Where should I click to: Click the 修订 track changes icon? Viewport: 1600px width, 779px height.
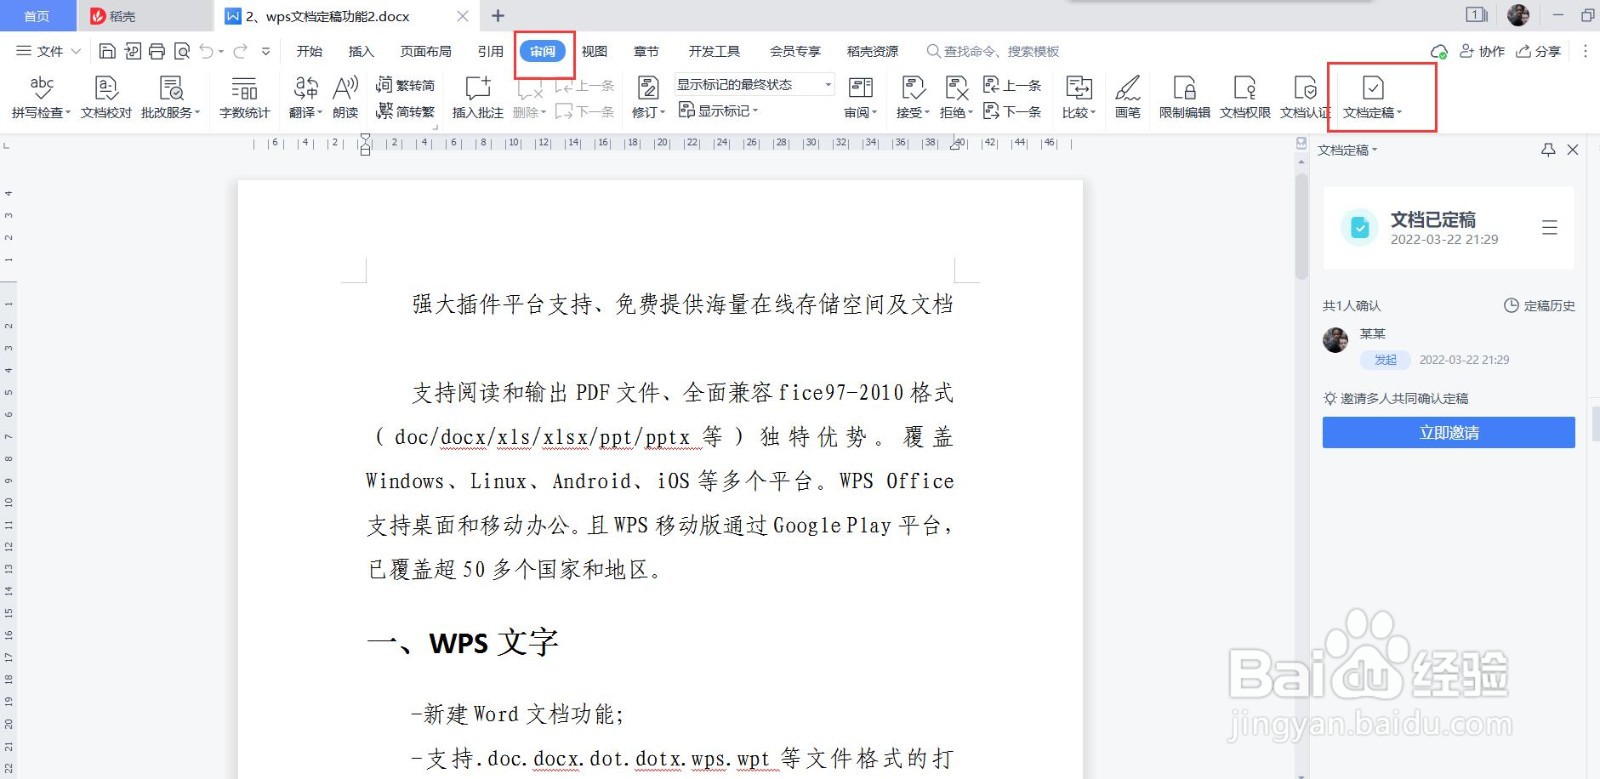(647, 88)
